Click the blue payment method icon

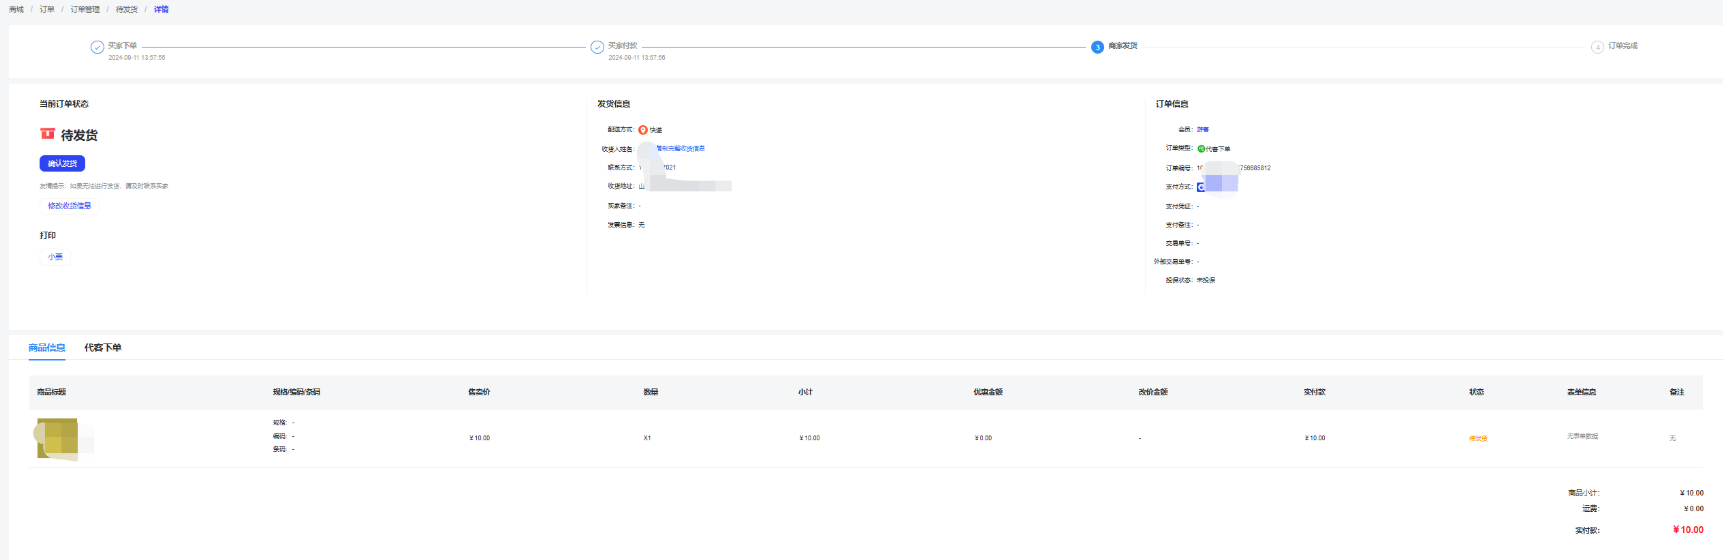click(x=1201, y=187)
